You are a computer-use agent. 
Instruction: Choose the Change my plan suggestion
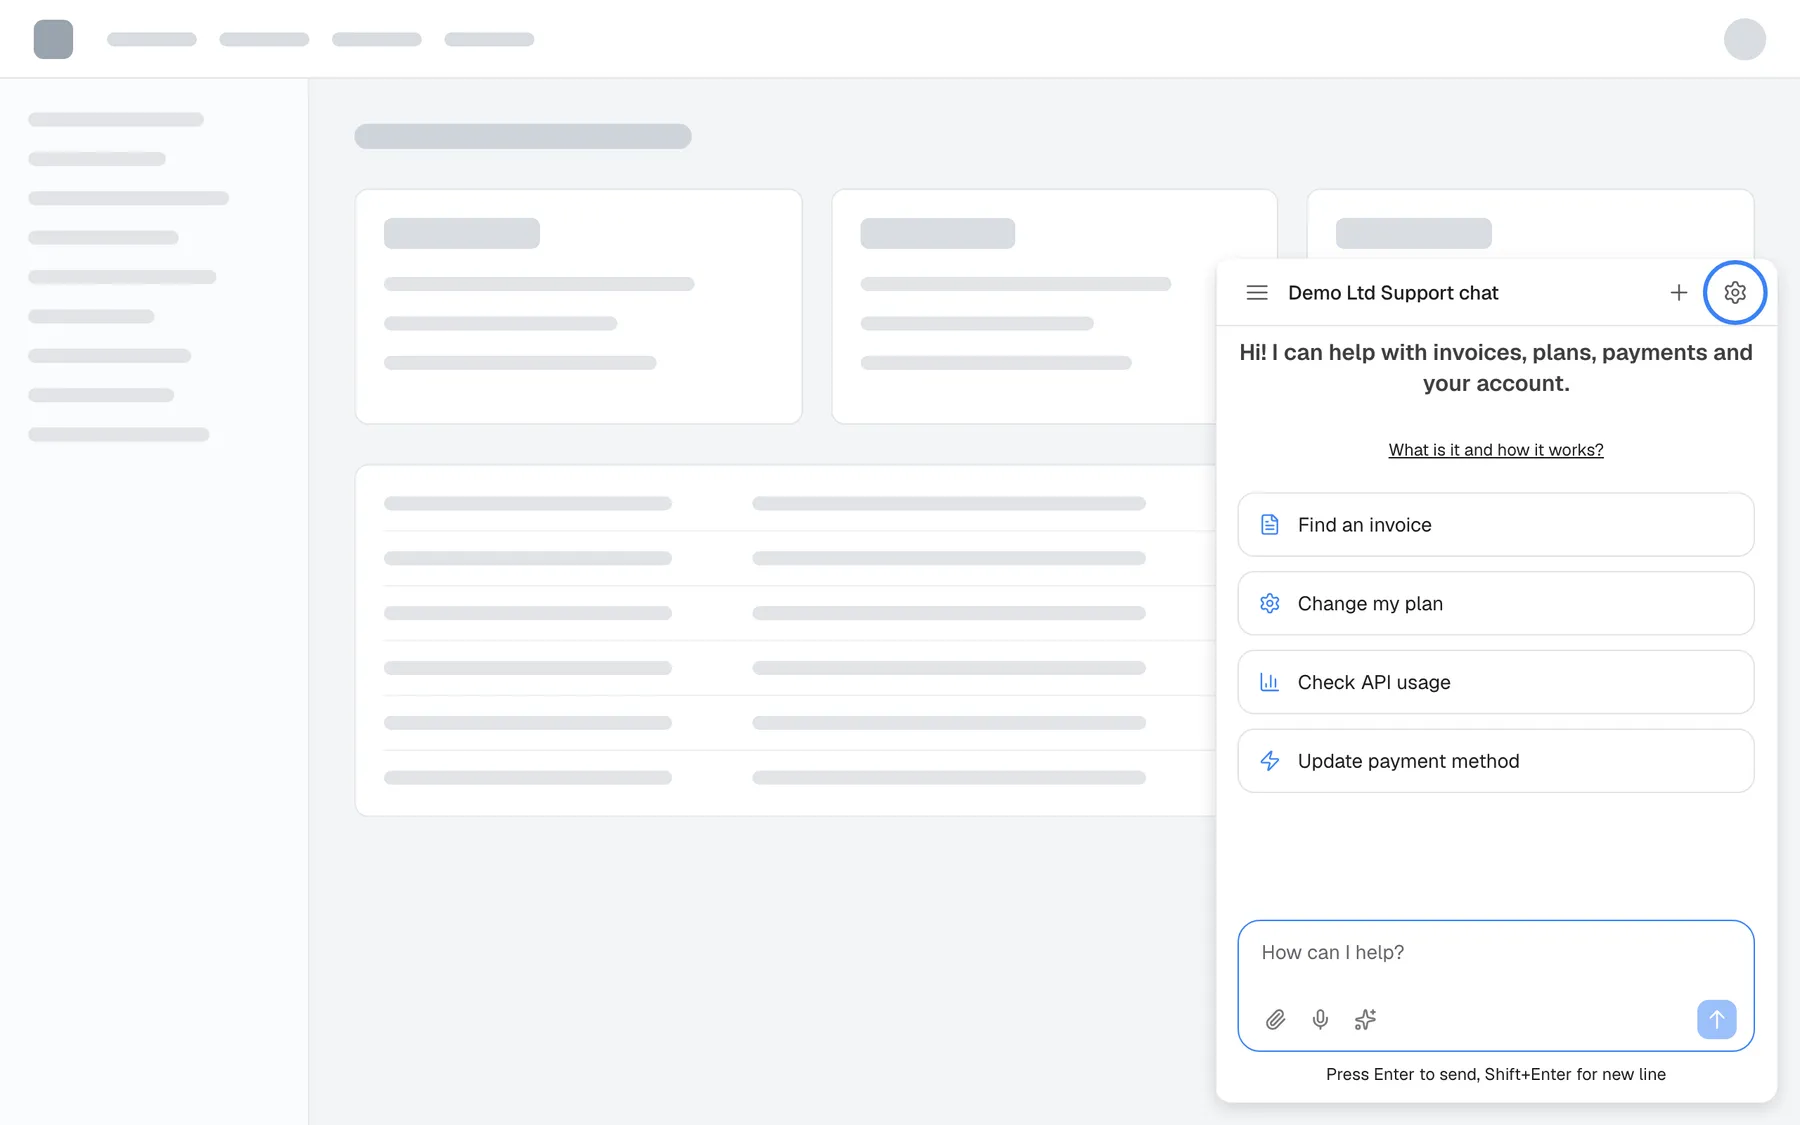point(1496,604)
